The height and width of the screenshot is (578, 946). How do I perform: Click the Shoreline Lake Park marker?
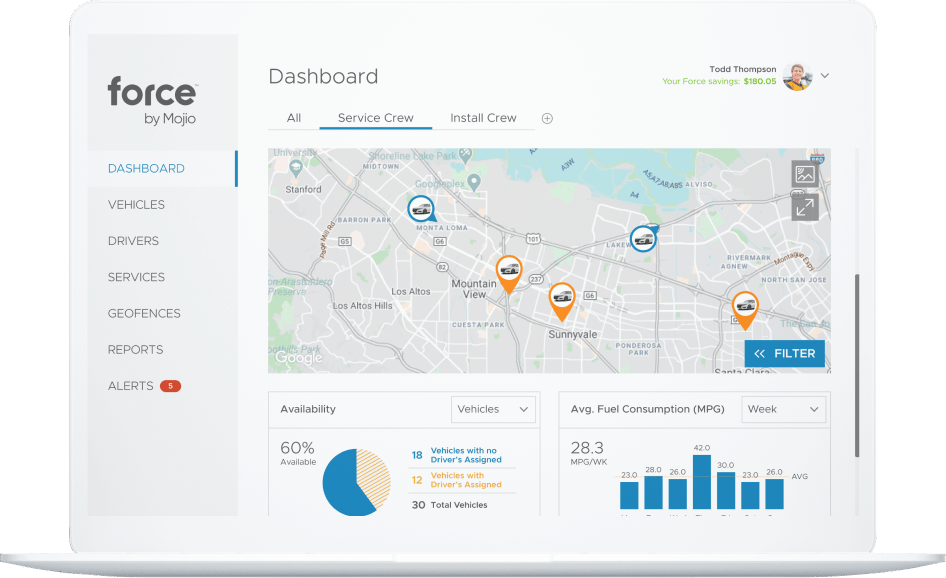click(465, 156)
